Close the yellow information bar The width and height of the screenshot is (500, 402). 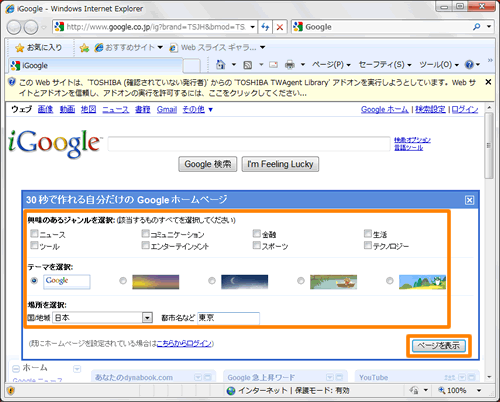click(x=488, y=82)
